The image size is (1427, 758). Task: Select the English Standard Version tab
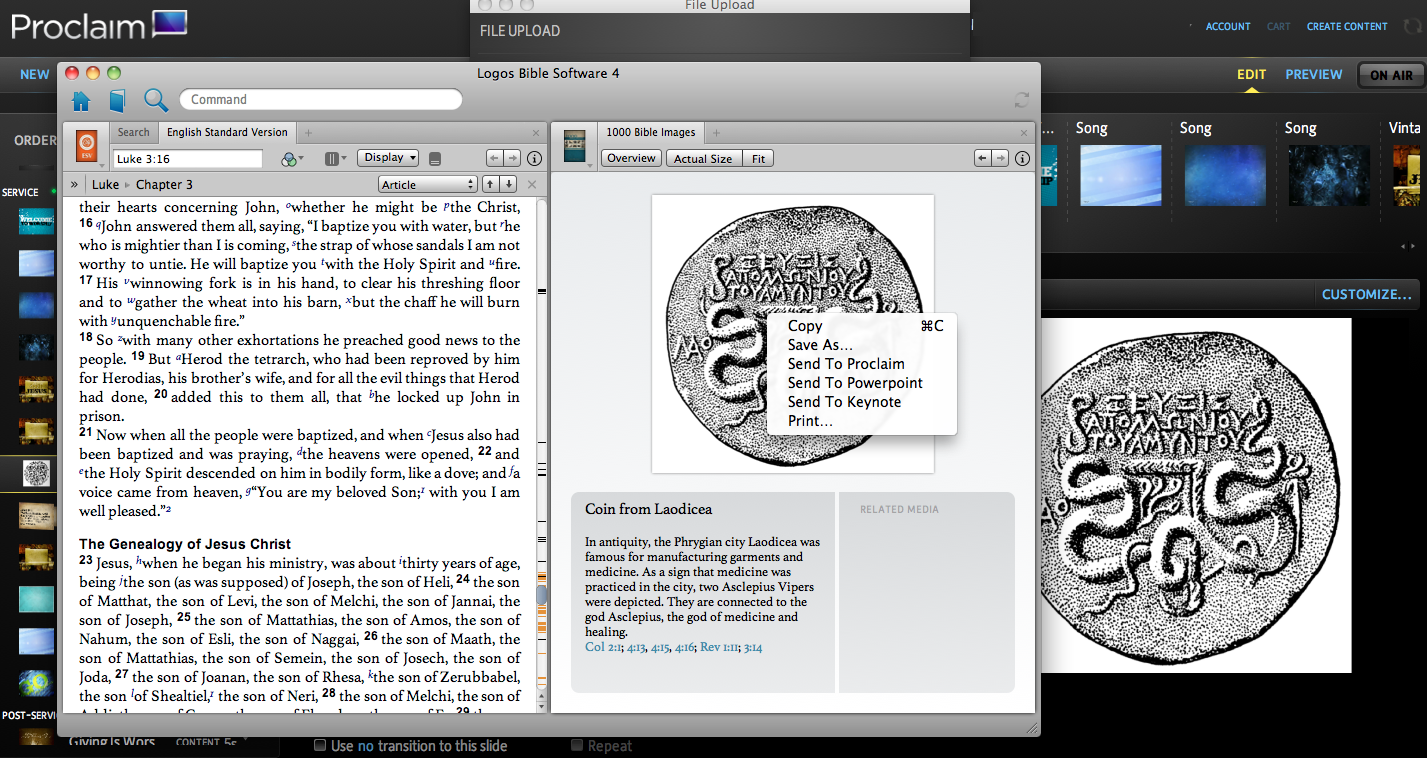[x=227, y=132]
